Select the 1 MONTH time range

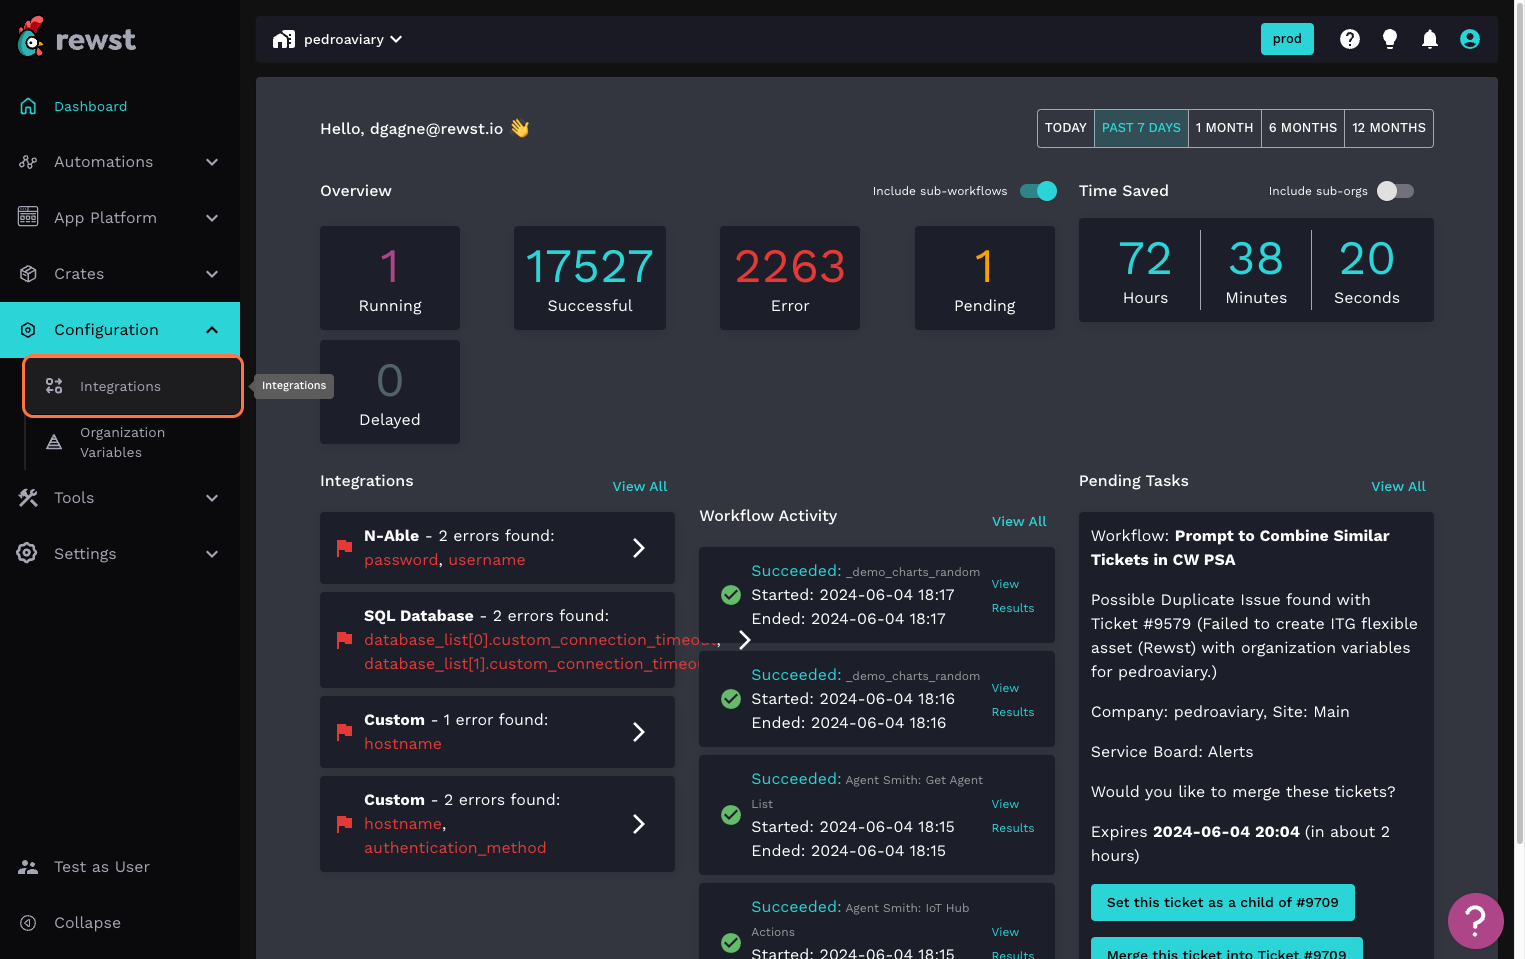pos(1224,128)
